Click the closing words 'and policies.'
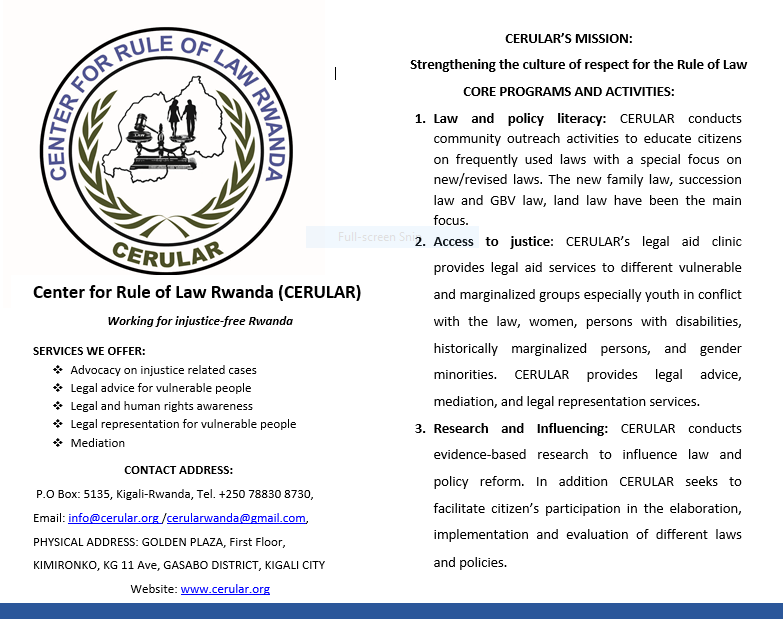The image size is (783, 619). tap(470, 563)
